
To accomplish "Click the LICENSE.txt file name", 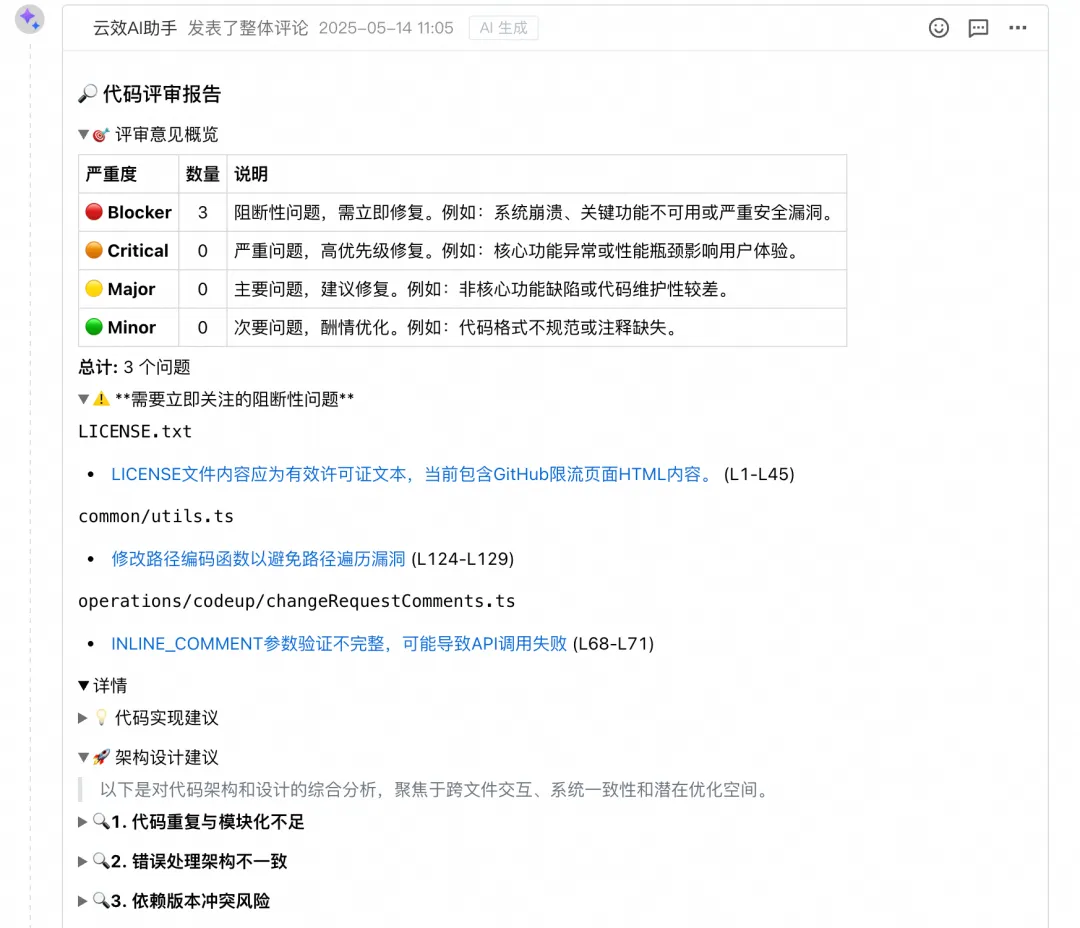I will point(135,431).
